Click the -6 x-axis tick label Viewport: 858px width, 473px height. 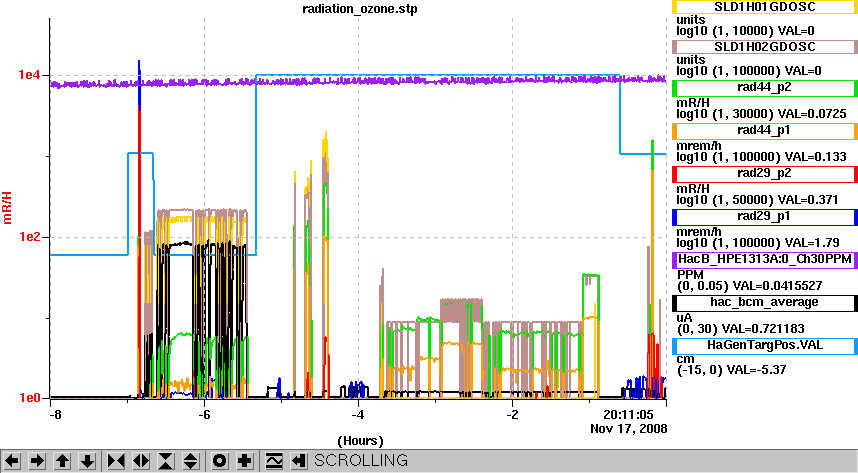pyautogui.click(x=204, y=415)
